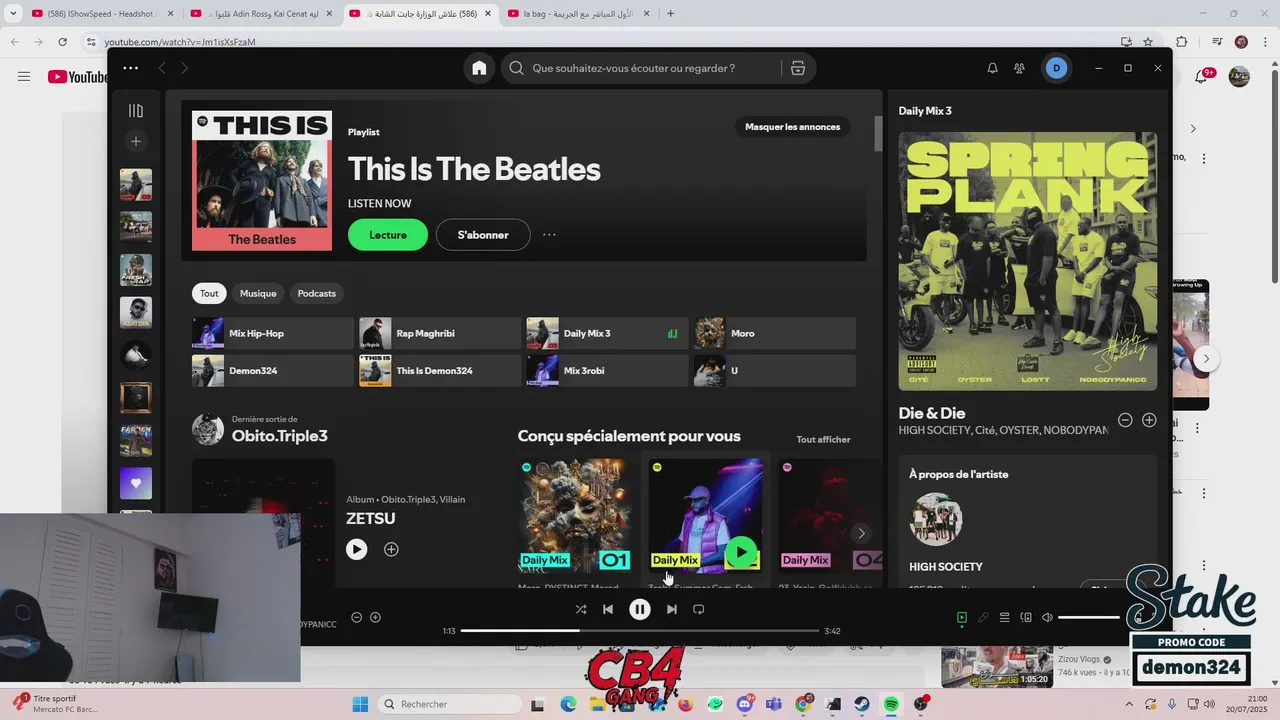Toggle the Now Playing view icon

(x=962, y=618)
